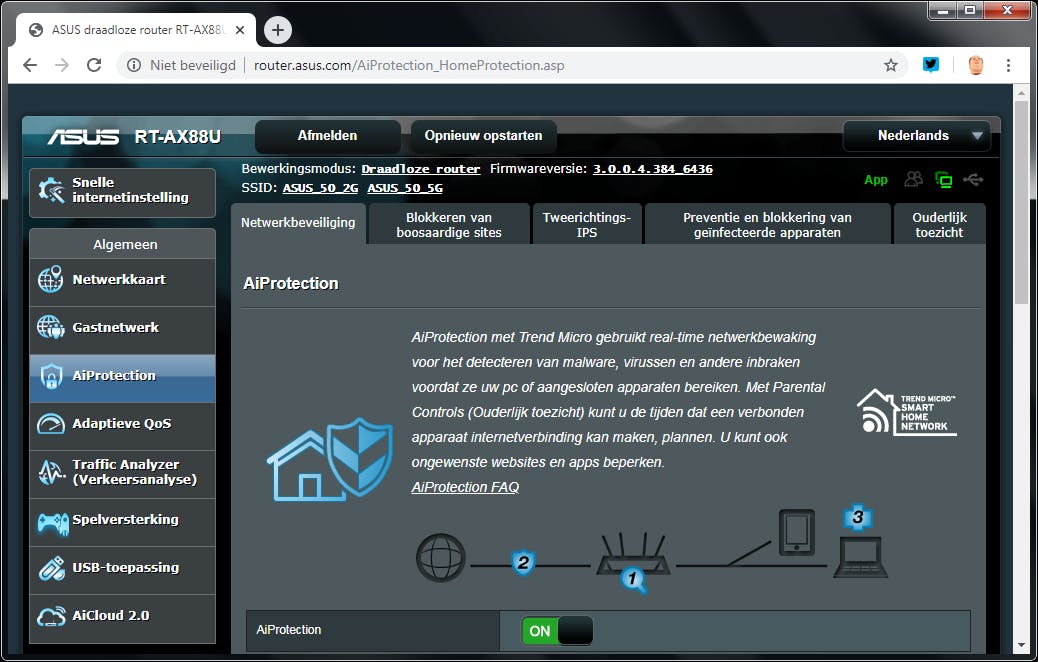Screen dimensions: 1038x662
Task: Click the guest users status icon
Action: point(914,179)
